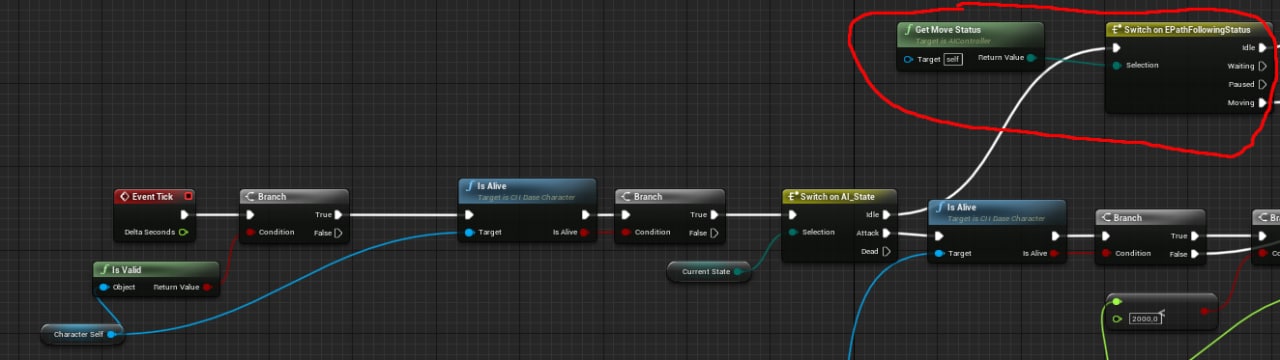Image resolution: width=1280 pixels, height=360 pixels.
Task: Click EPathFollowingStatus Selection input pin
Action: tap(1116, 65)
